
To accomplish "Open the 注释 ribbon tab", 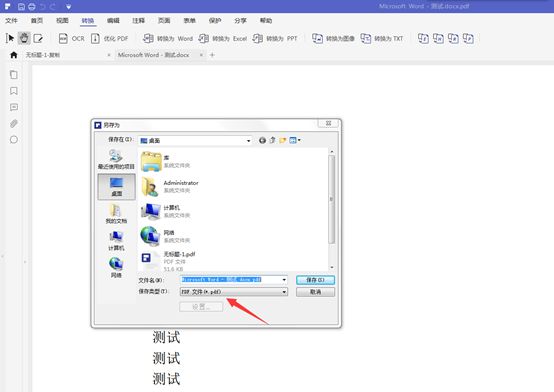I will coord(138,21).
